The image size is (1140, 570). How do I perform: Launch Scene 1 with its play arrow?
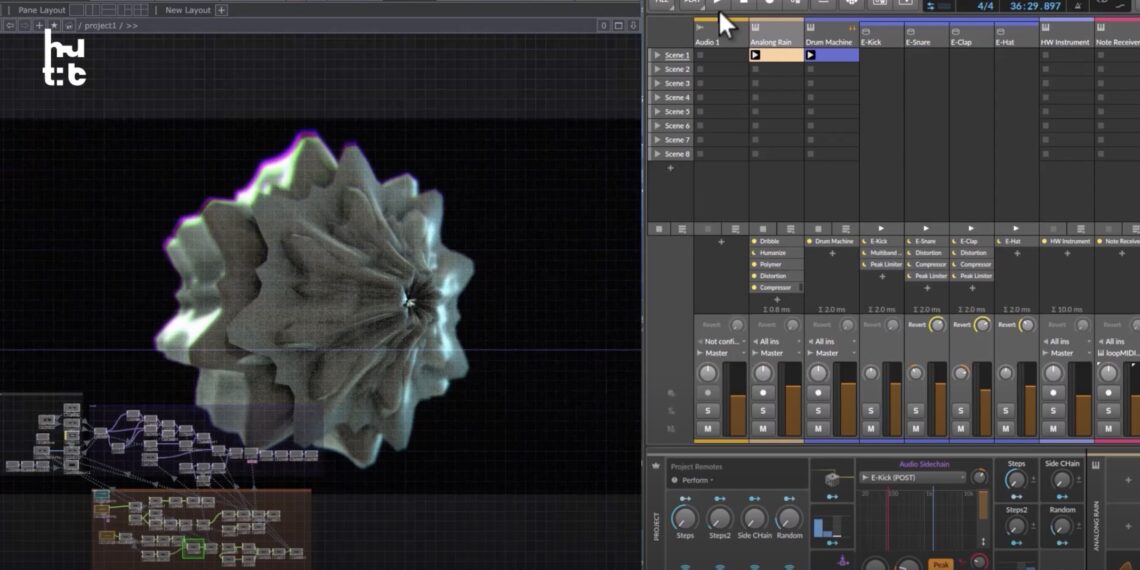pyautogui.click(x=657, y=55)
